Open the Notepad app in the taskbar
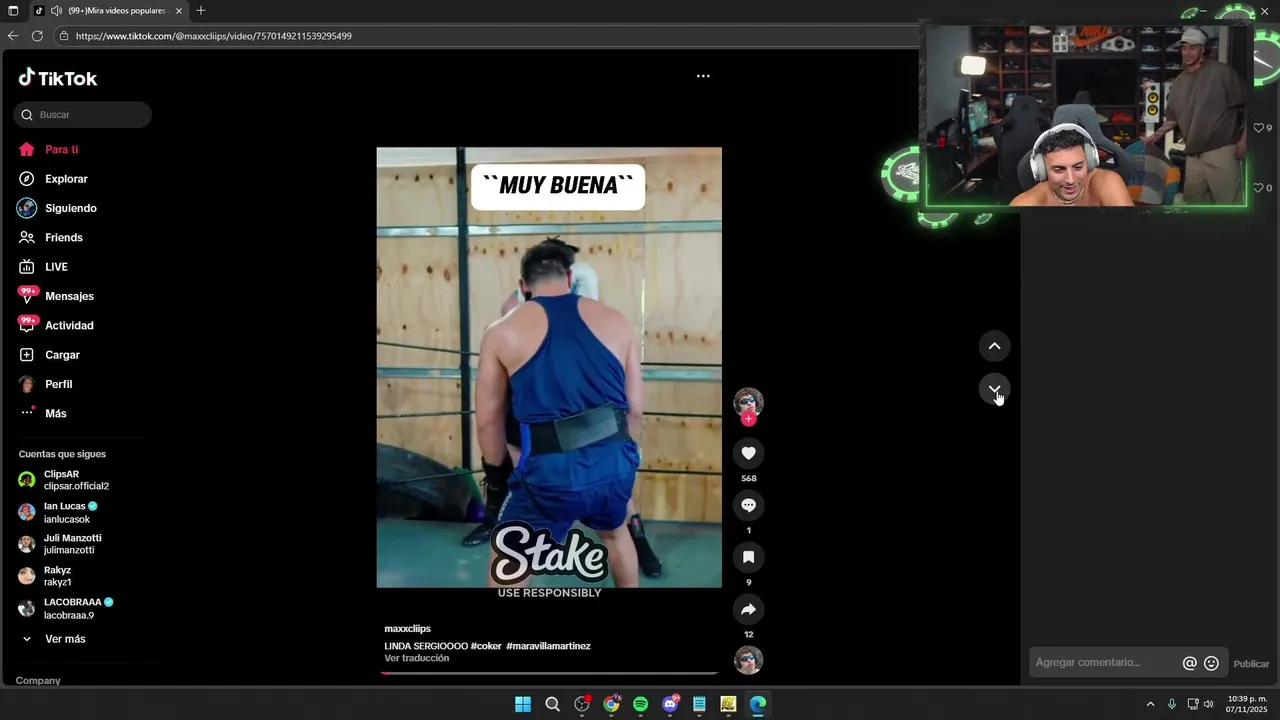 click(699, 704)
